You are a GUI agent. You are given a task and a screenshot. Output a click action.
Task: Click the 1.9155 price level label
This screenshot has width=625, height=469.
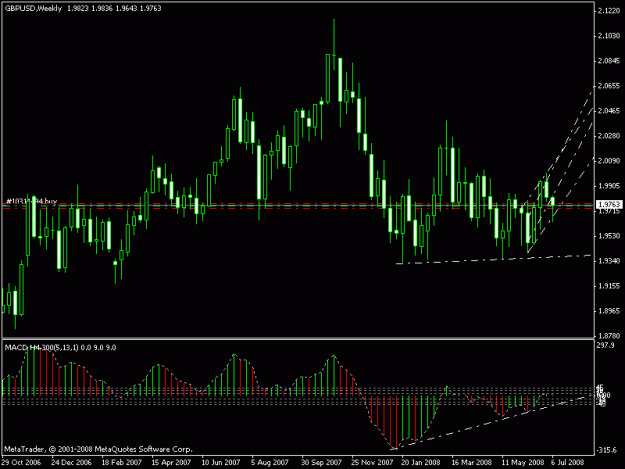(x=609, y=286)
